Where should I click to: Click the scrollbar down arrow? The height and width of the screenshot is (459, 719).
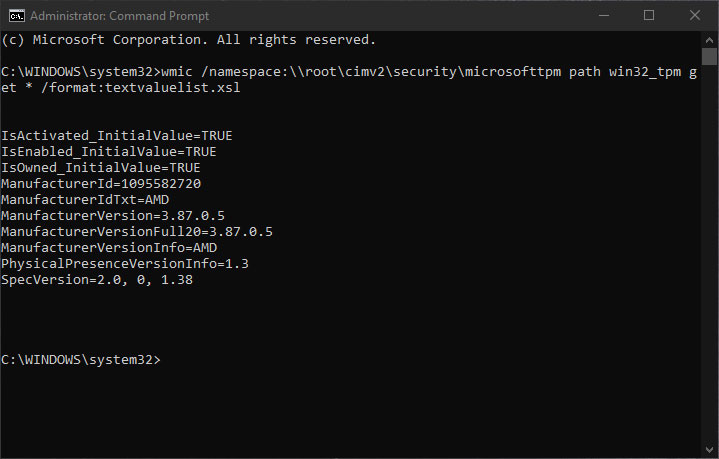coord(709,449)
